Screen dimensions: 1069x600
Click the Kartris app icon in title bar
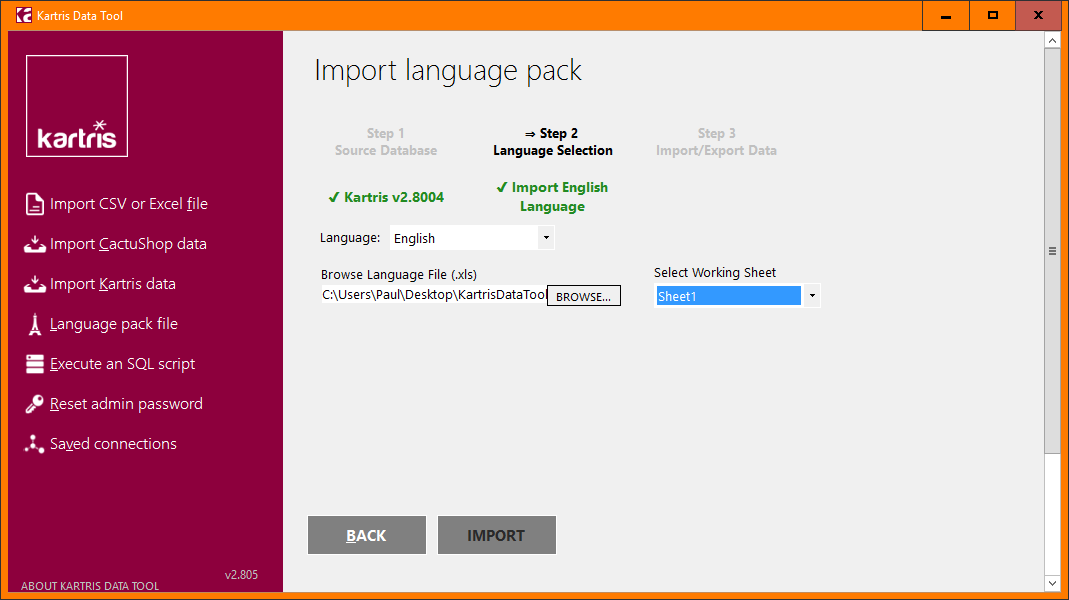(x=24, y=15)
